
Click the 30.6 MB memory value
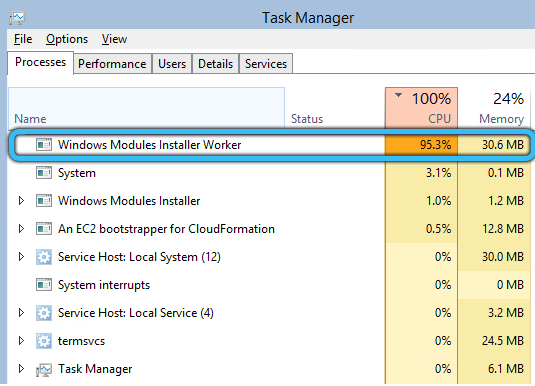(x=503, y=145)
